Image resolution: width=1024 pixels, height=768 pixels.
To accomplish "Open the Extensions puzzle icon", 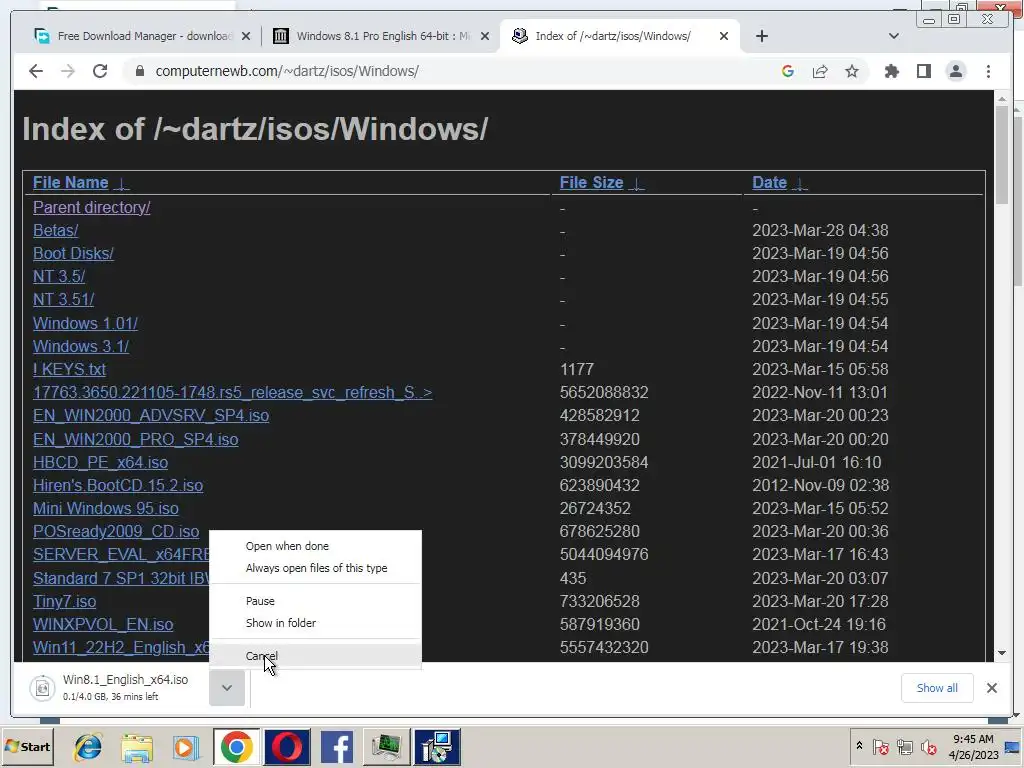I will (x=891, y=71).
